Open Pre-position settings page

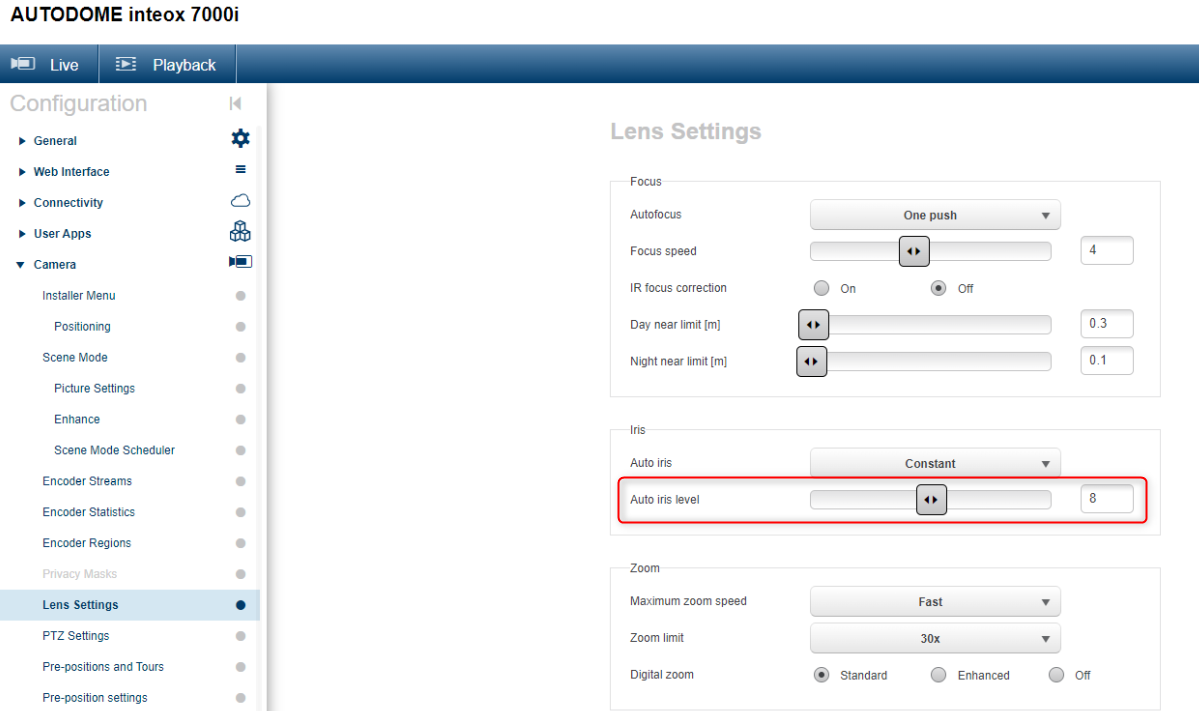[95, 698]
